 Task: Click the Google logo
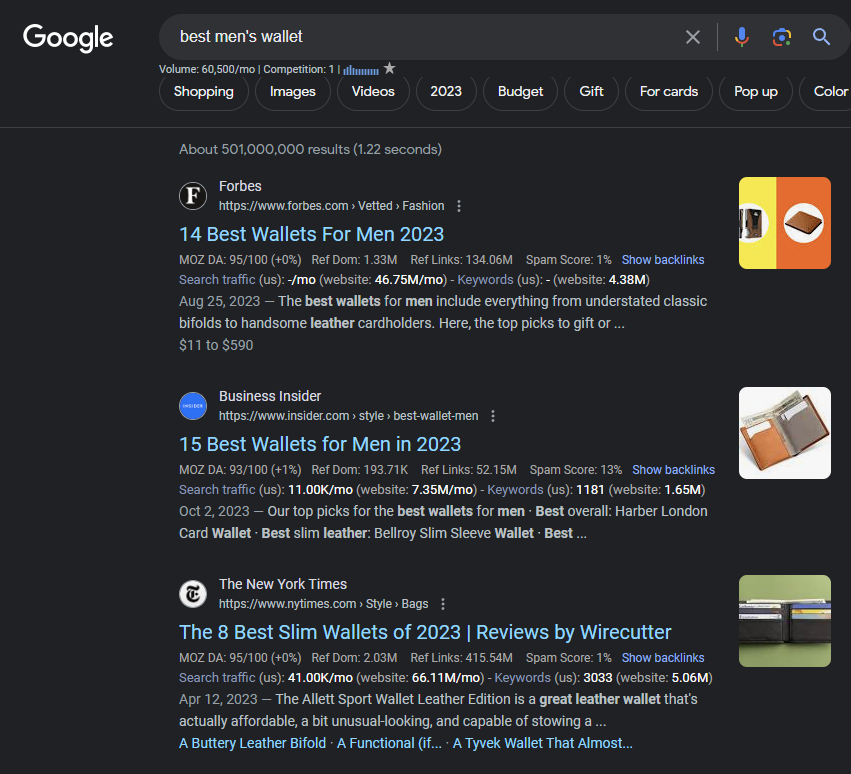[68, 38]
